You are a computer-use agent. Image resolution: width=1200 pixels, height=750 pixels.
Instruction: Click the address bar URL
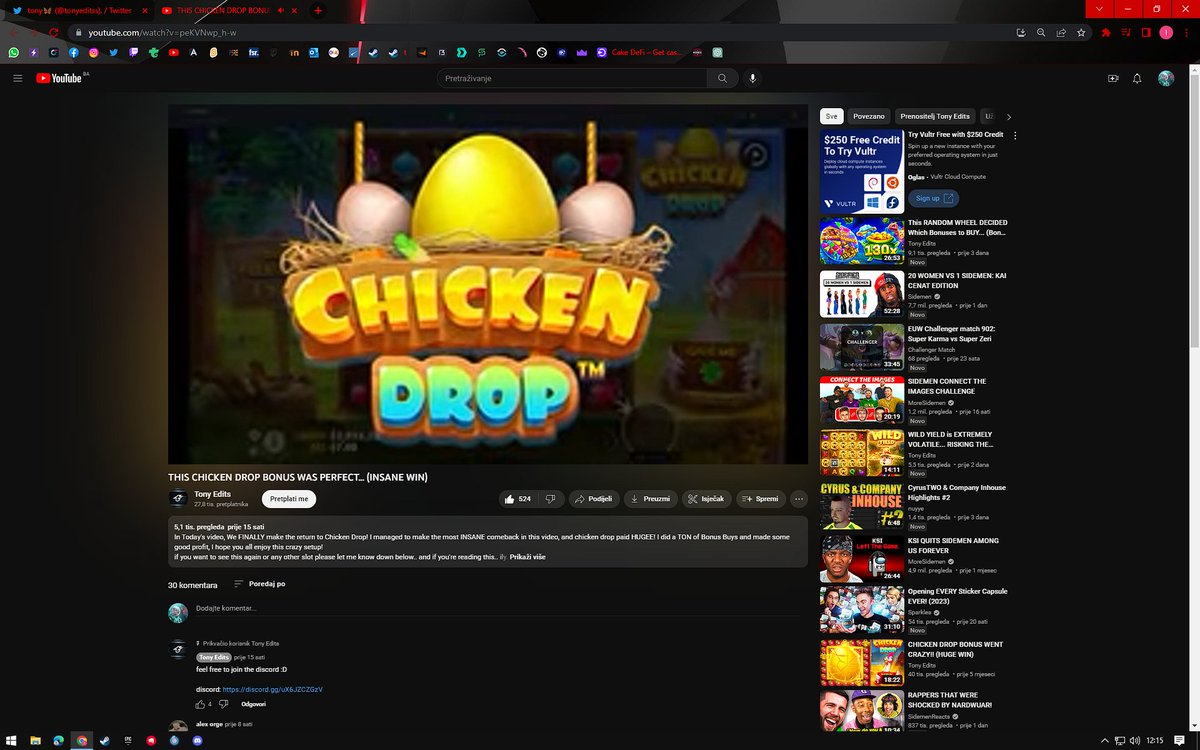click(162, 33)
